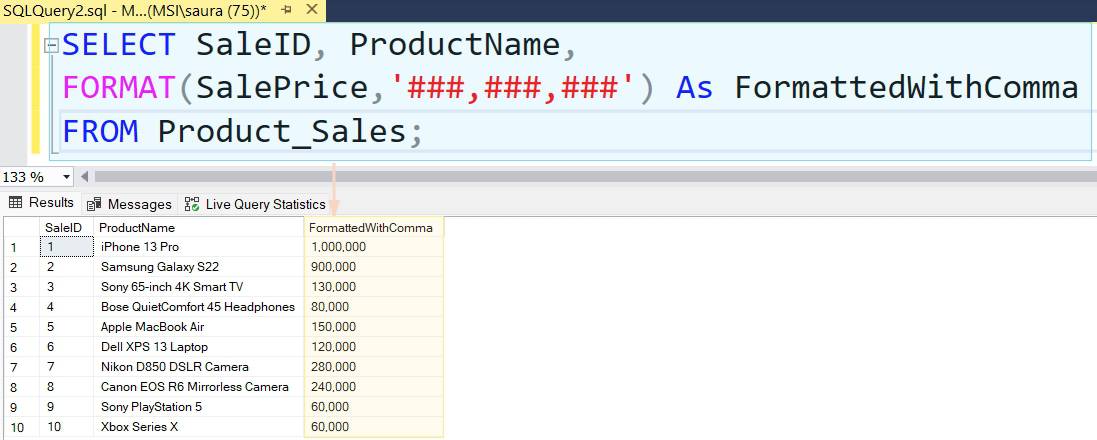Click the Live Query Statistics icon

click(192, 204)
